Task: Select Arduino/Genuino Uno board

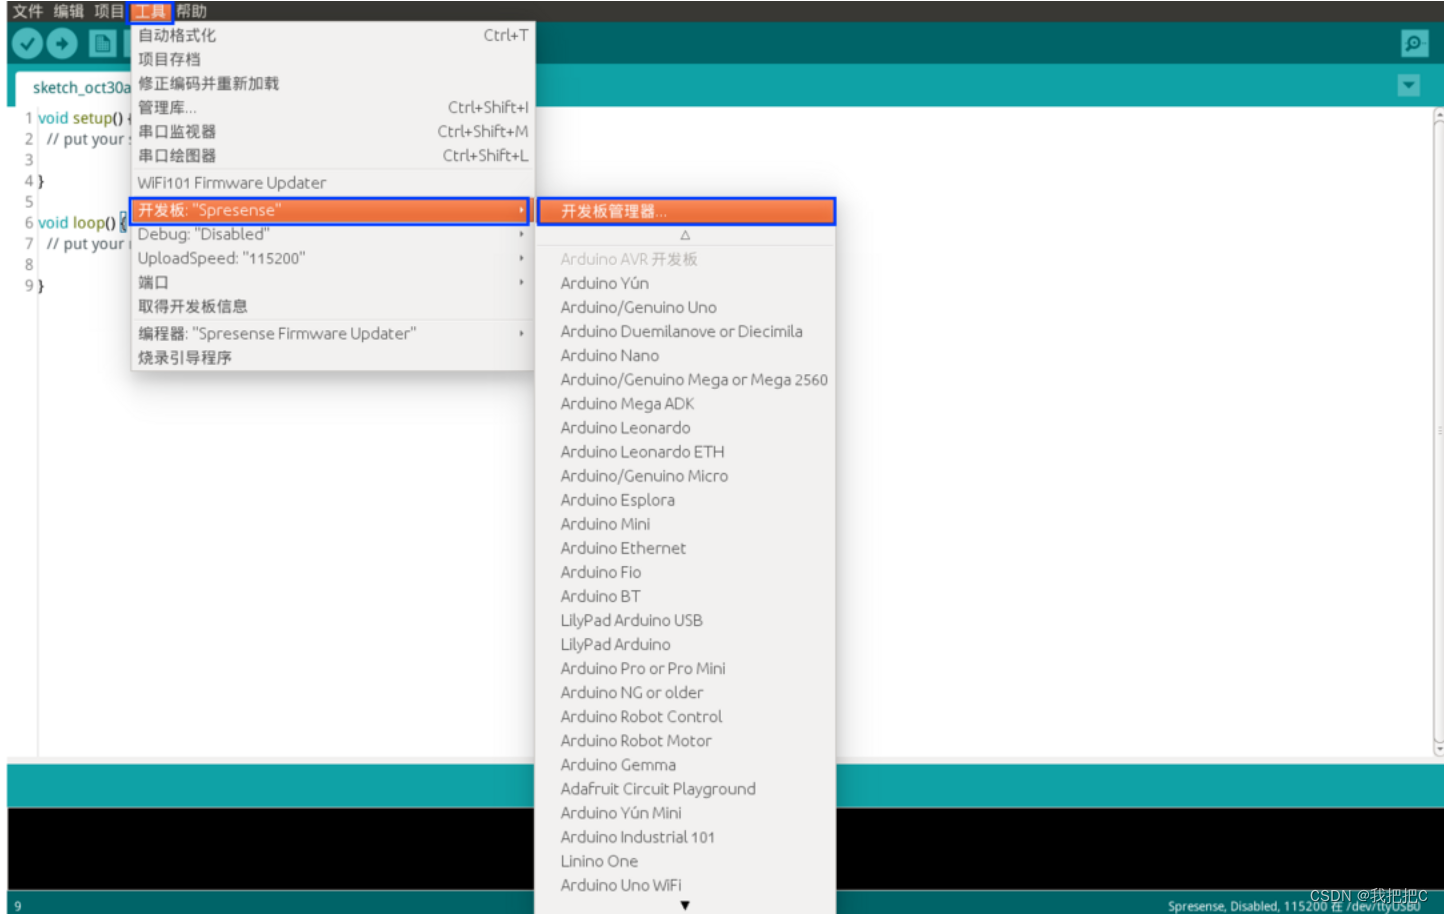Action: tap(685, 307)
